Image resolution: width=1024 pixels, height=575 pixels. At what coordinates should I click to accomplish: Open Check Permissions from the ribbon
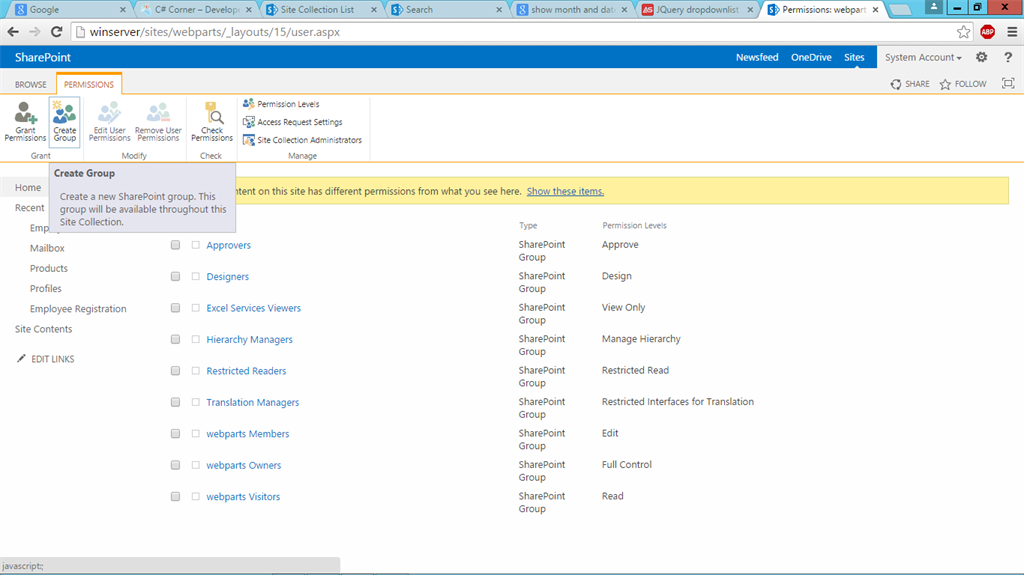click(x=212, y=122)
